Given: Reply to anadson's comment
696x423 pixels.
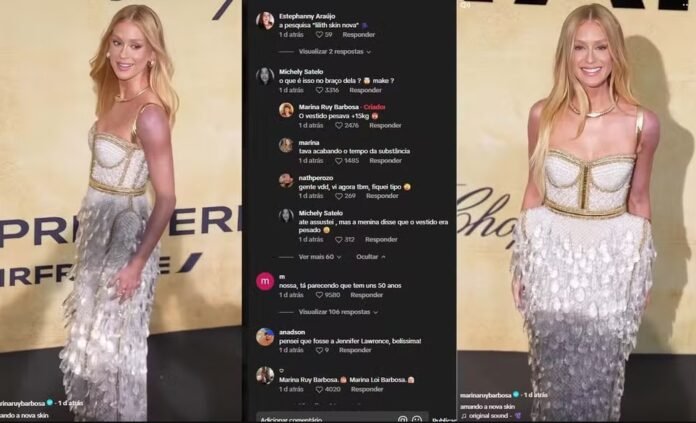Looking at the screenshot, I should click(355, 350).
